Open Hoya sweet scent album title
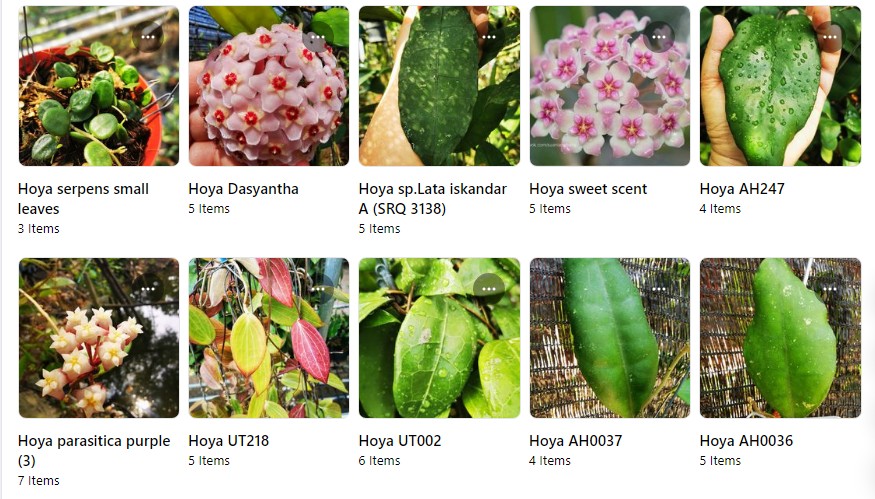This screenshot has height=499, width=875. pos(588,189)
